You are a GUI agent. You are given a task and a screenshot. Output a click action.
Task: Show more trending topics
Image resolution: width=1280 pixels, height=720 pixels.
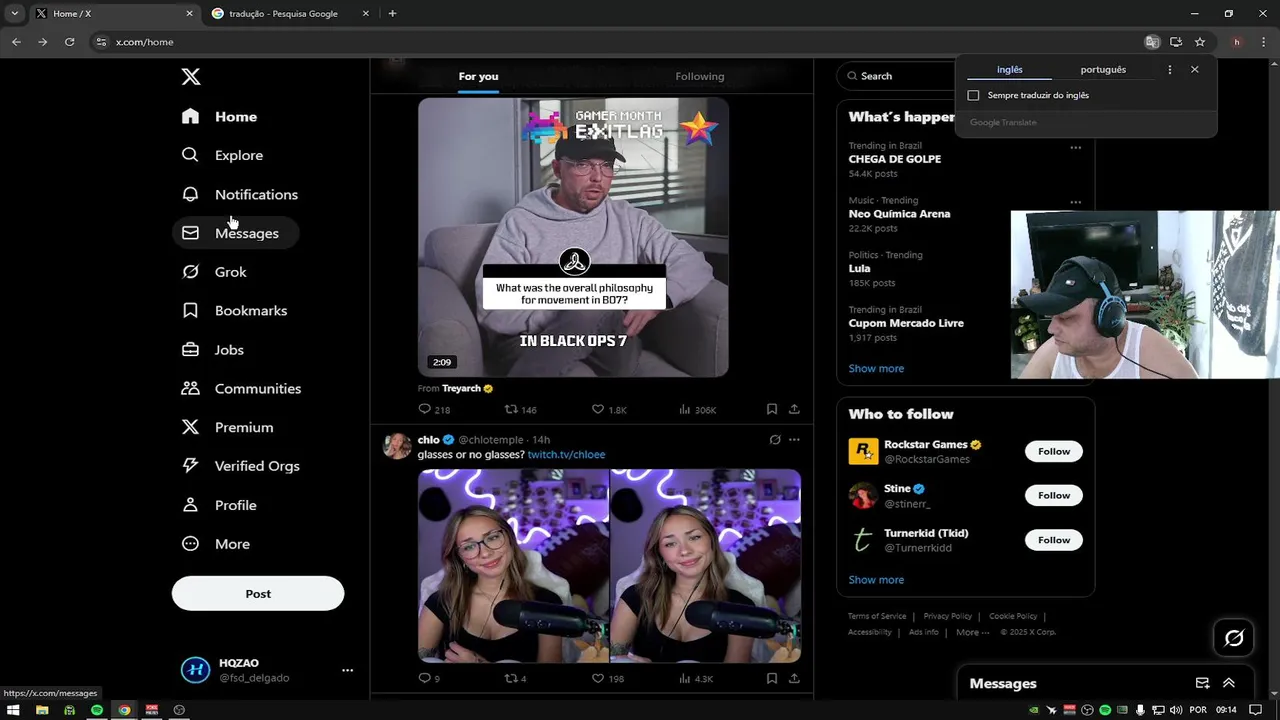tap(876, 368)
